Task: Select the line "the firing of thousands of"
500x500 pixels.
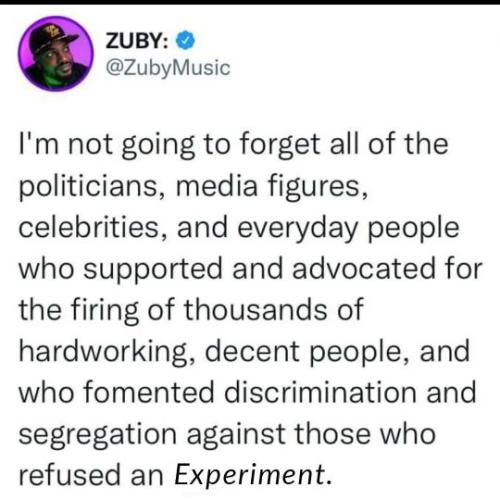Action: point(191,310)
